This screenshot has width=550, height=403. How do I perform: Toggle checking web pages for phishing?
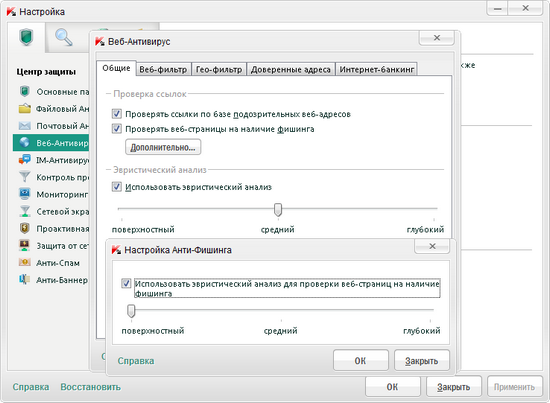(116, 129)
